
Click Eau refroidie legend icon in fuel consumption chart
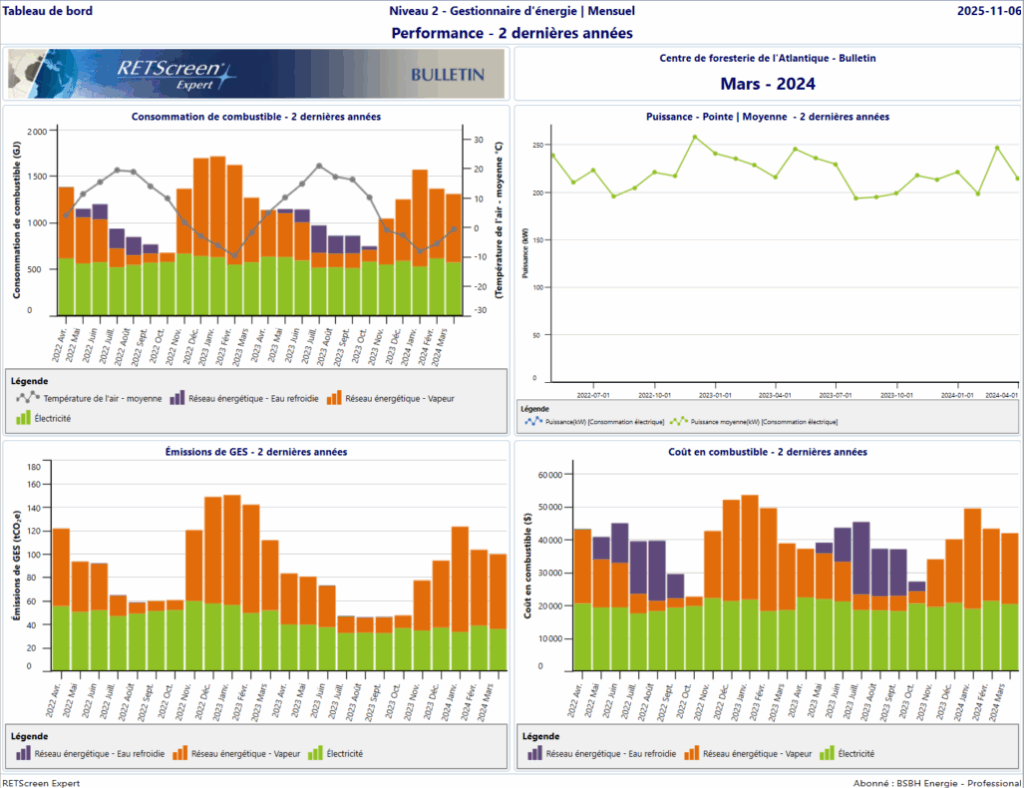click(x=177, y=398)
